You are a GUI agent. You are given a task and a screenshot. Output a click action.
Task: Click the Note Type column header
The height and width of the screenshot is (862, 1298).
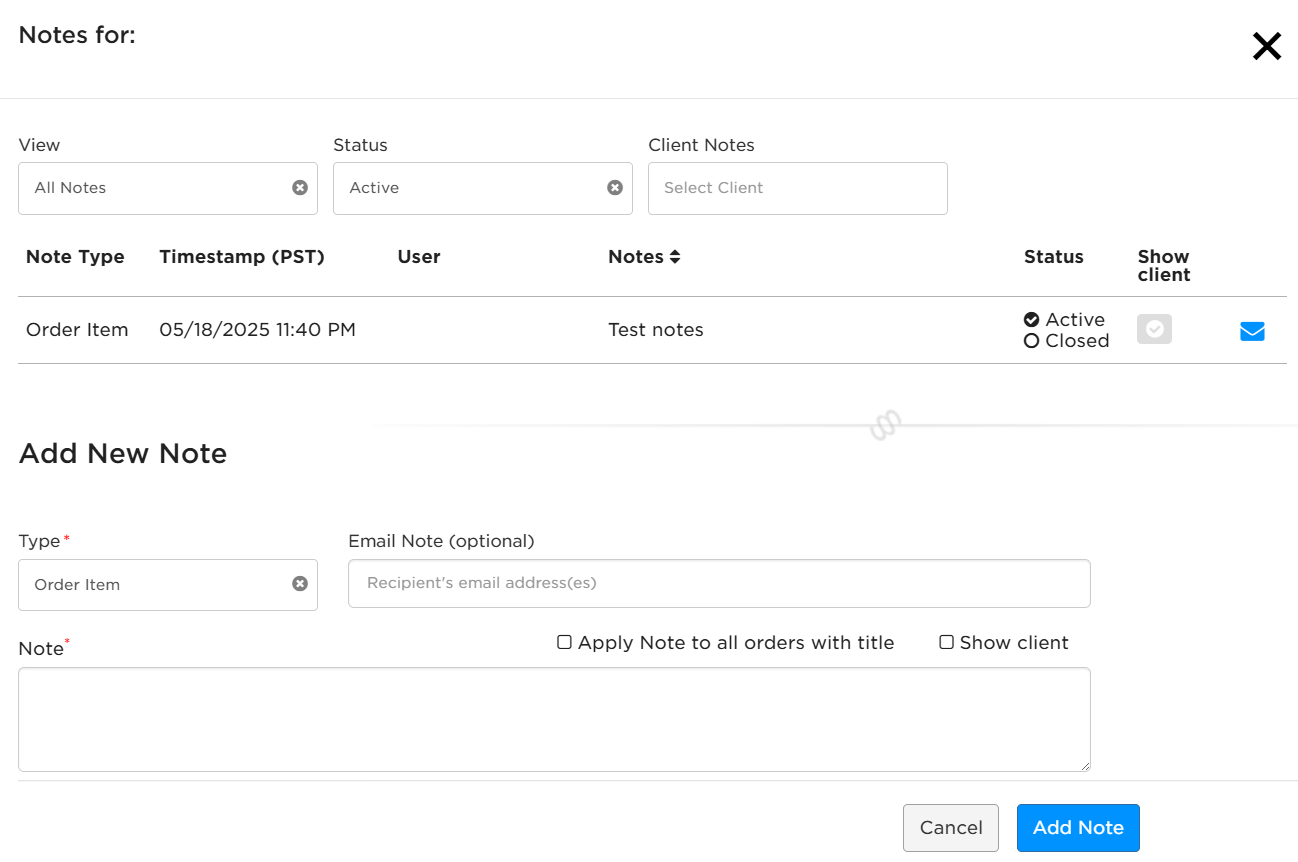pos(75,257)
